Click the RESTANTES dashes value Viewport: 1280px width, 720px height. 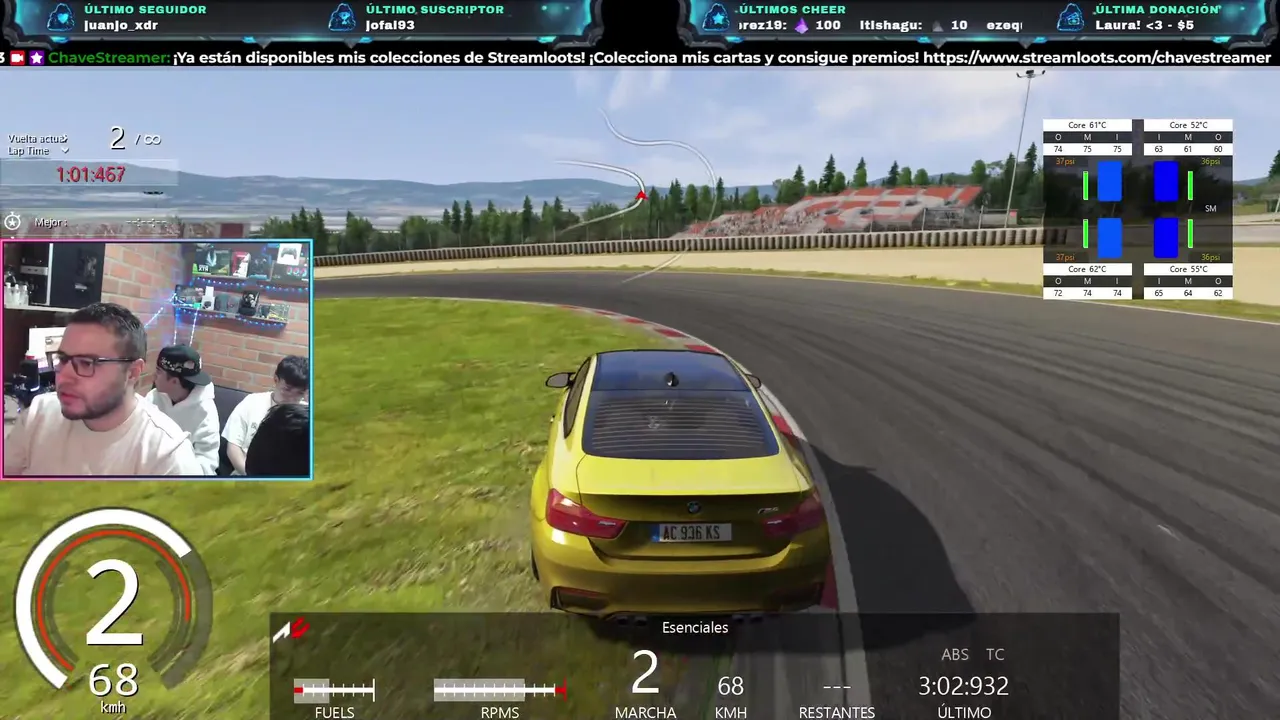pos(836,687)
